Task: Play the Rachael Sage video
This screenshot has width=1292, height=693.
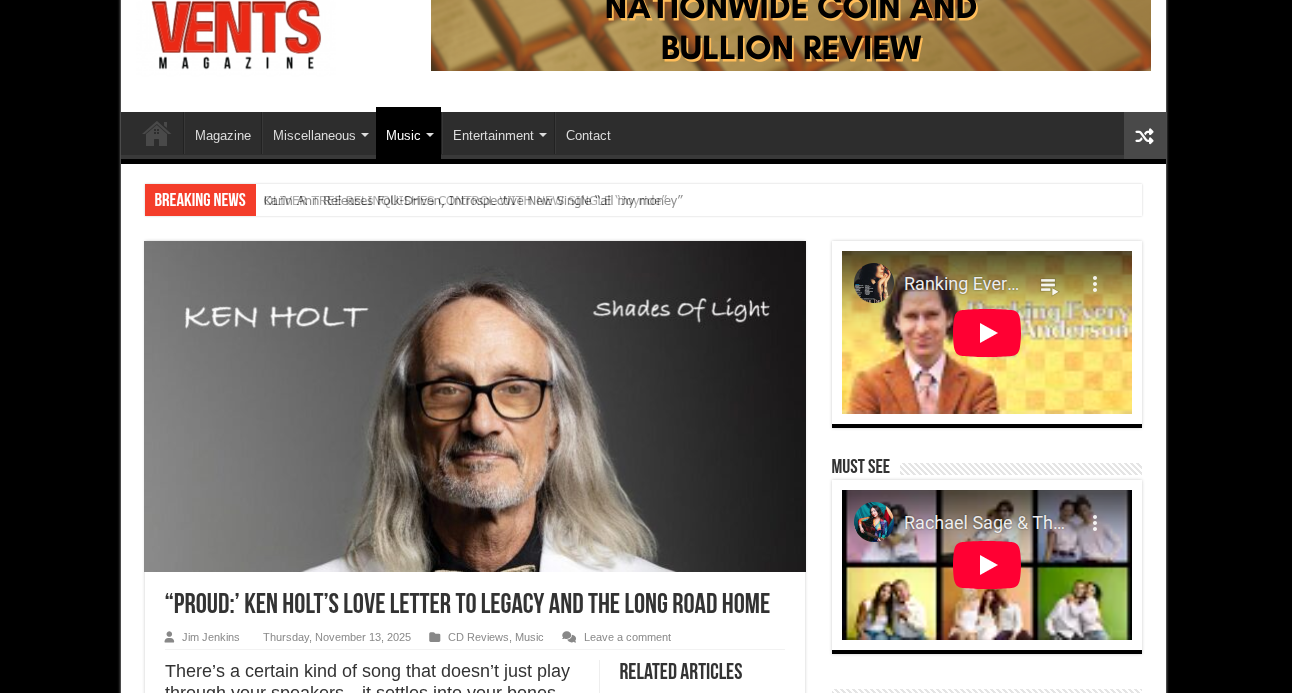Action: pos(987,565)
